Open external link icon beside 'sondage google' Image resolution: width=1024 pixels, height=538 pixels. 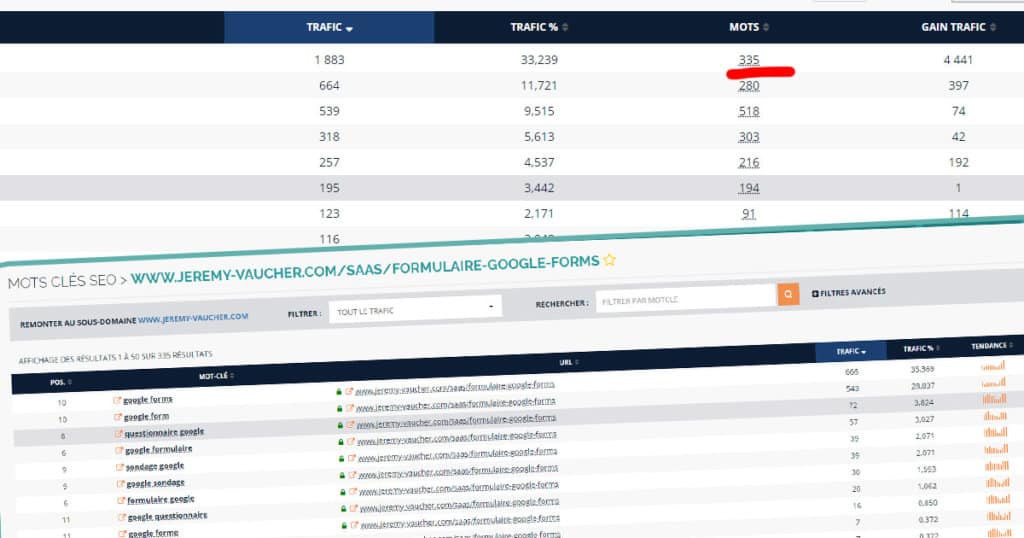tap(120, 467)
